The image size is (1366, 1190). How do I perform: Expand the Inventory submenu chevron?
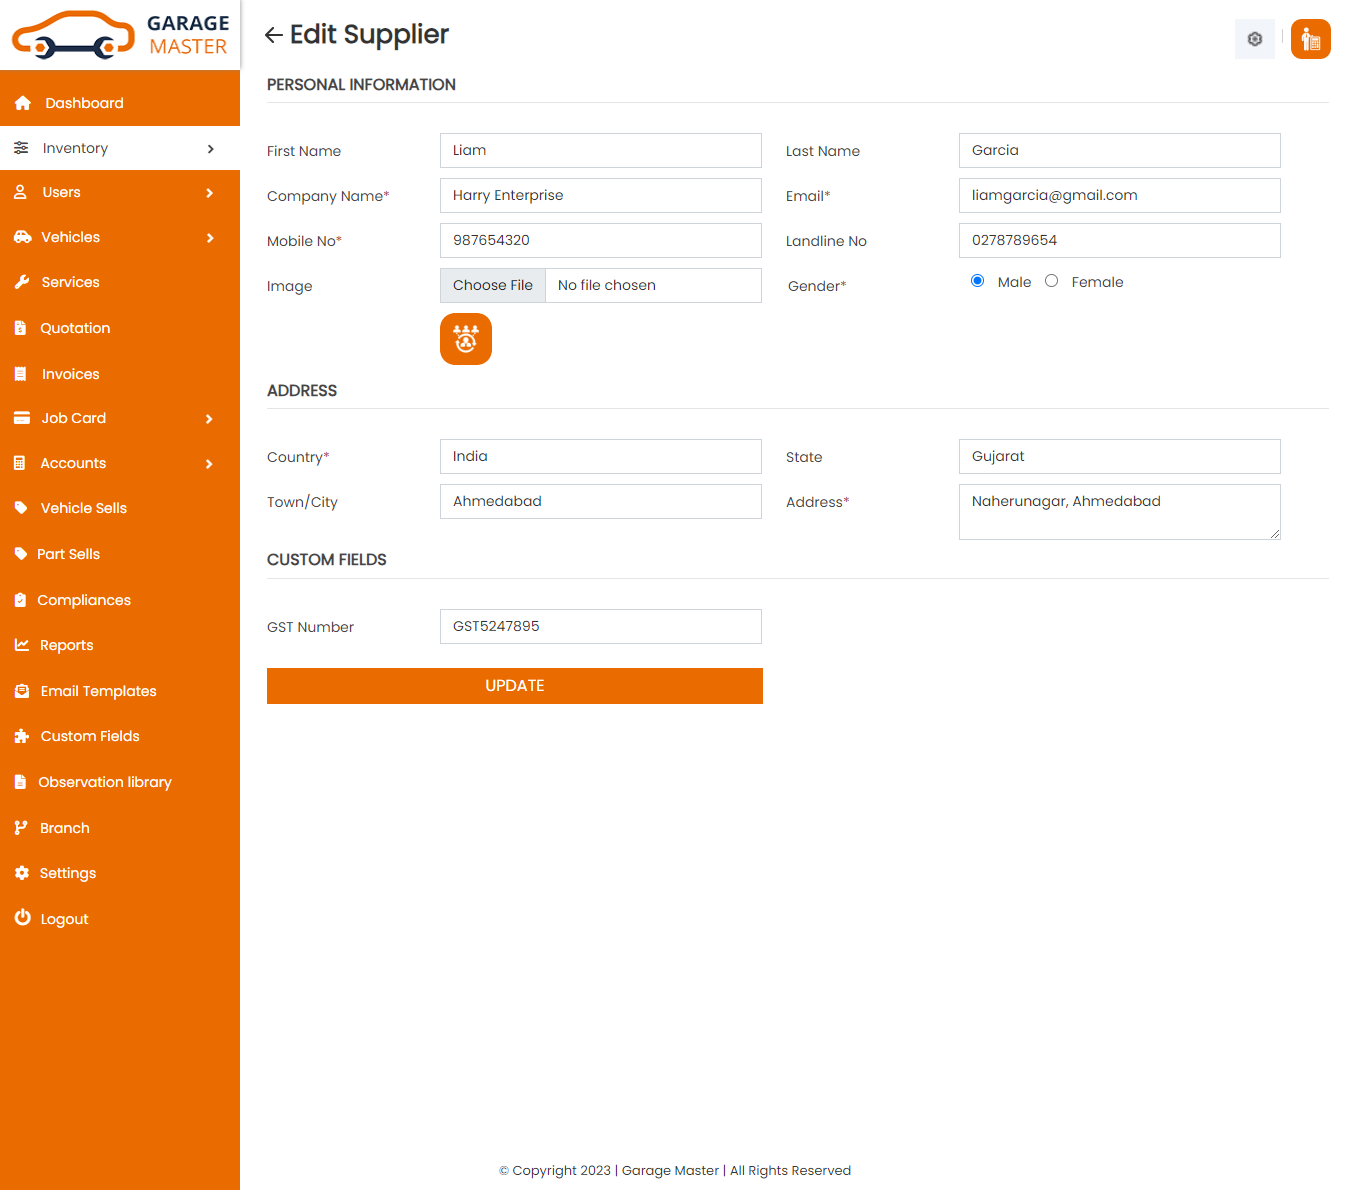point(210,149)
